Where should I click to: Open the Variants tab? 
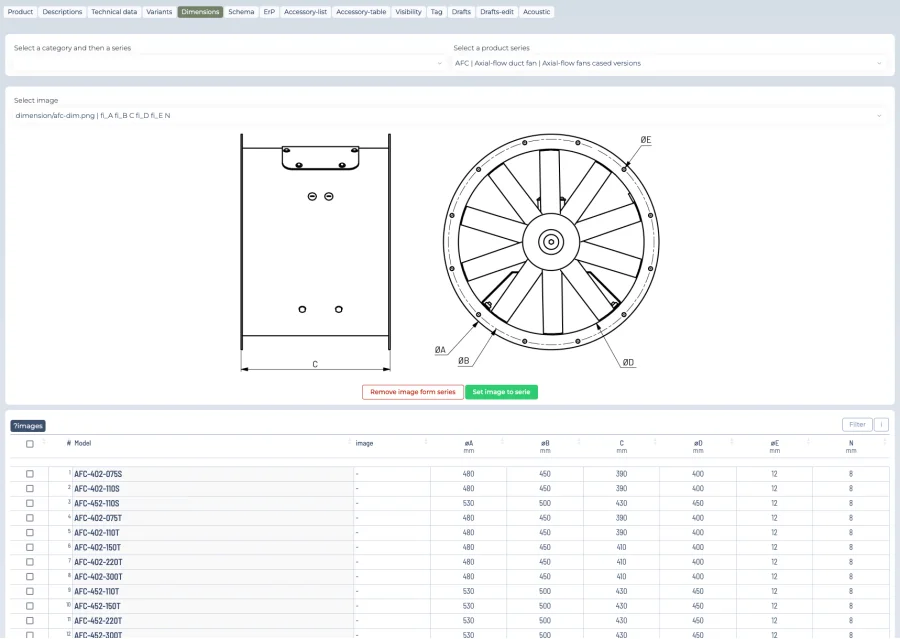[x=159, y=11]
